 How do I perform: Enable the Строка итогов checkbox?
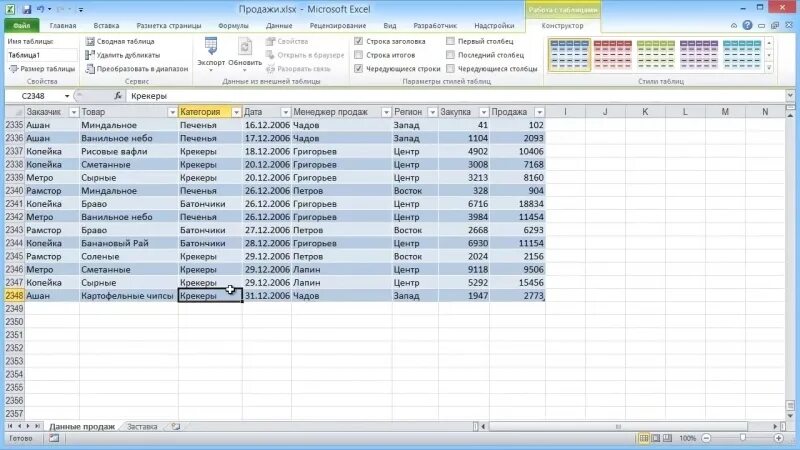pyautogui.click(x=359, y=55)
